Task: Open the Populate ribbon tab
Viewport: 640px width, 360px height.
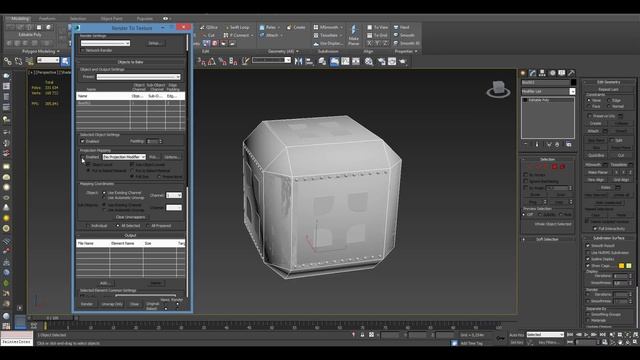Action: 144,19
